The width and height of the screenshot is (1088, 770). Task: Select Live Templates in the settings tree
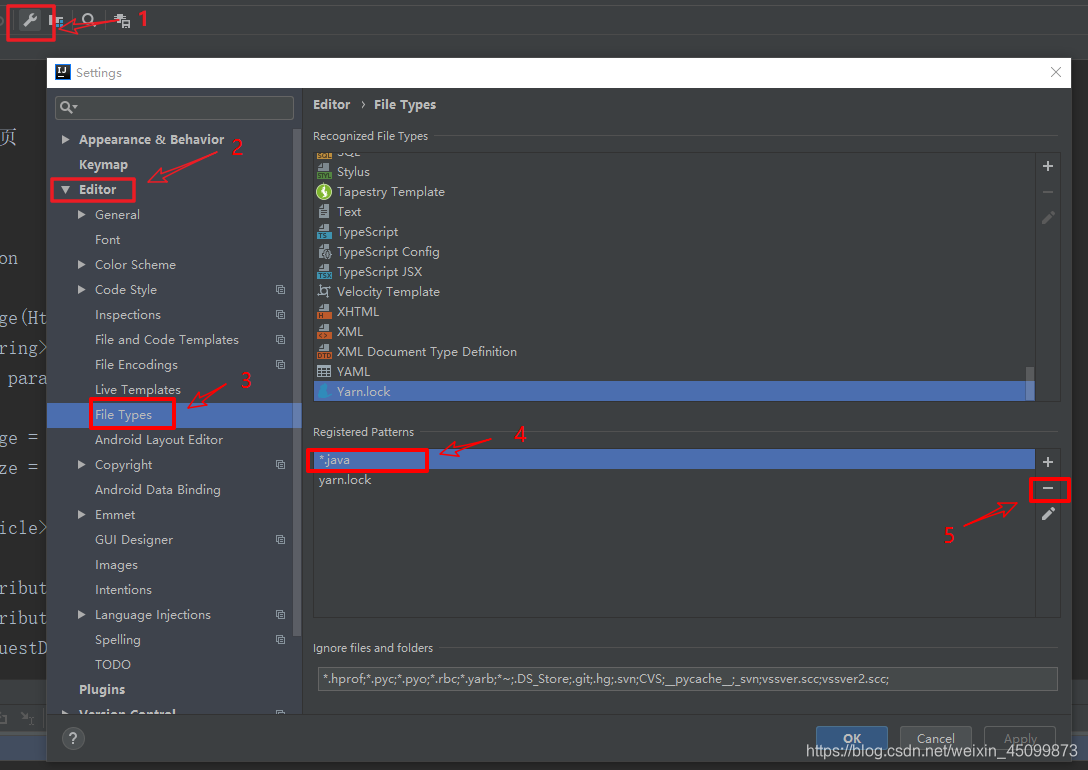[137, 390]
